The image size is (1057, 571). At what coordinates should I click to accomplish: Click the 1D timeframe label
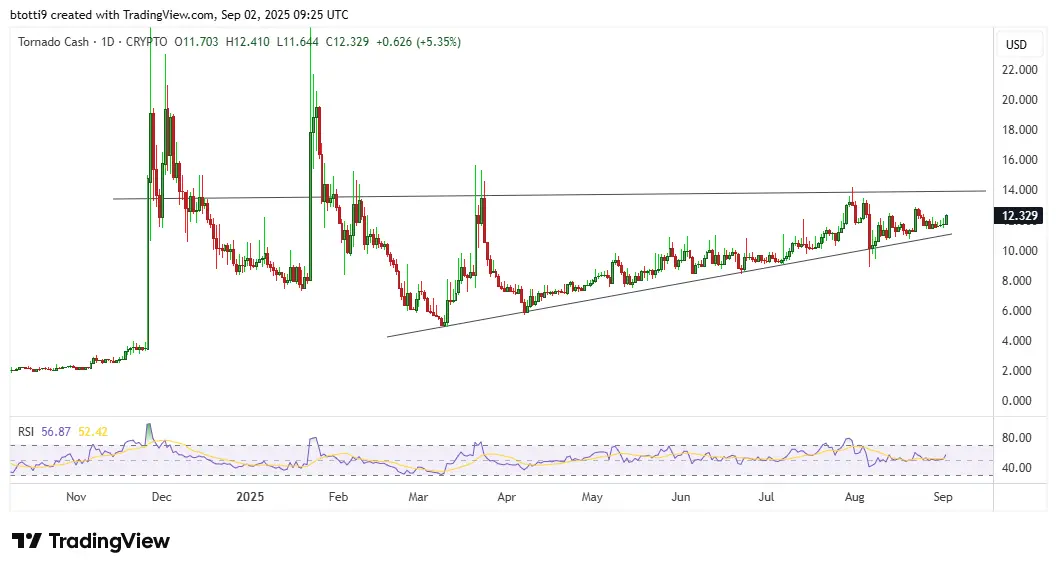(x=108, y=42)
